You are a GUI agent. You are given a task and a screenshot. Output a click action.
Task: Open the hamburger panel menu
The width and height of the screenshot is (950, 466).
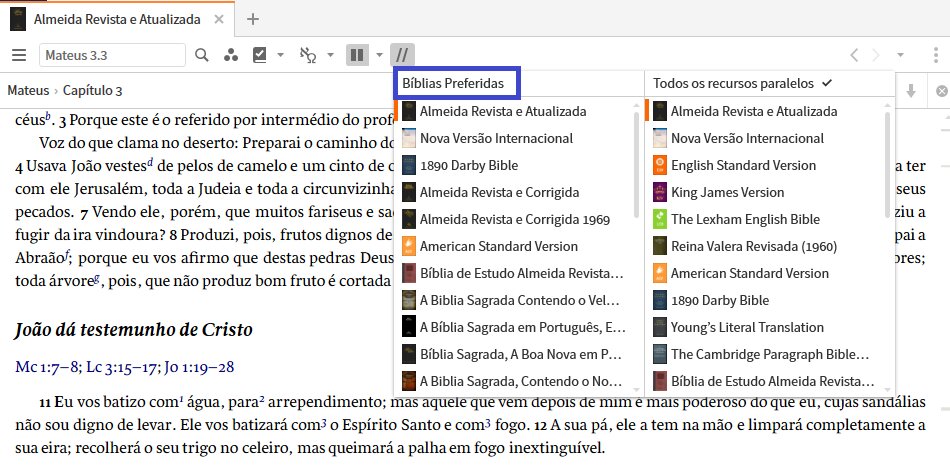[x=19, y=55]
